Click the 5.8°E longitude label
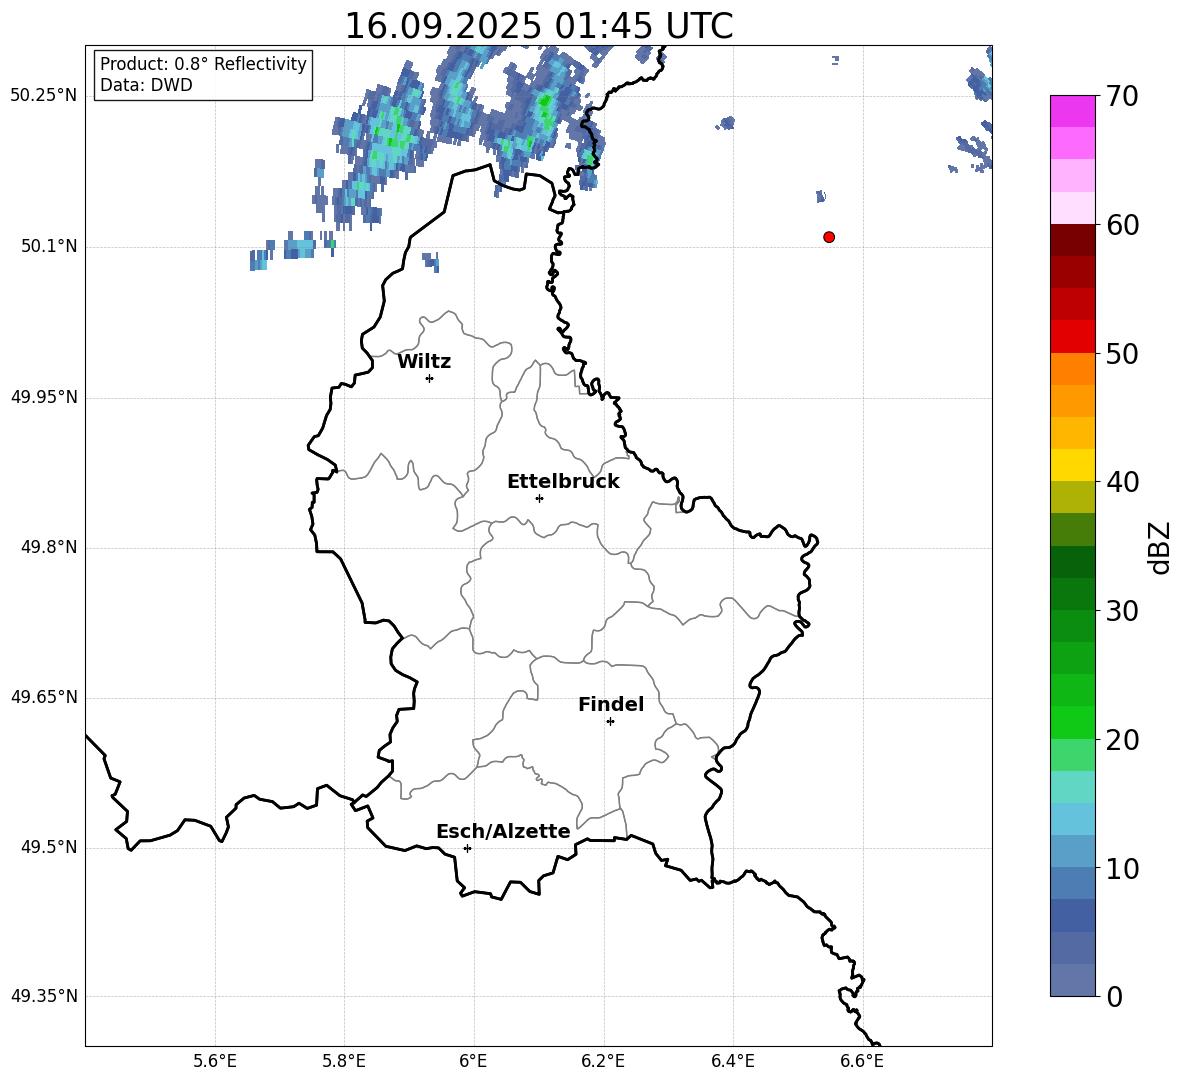The image size is (1184, 1081). (344, 1061)
